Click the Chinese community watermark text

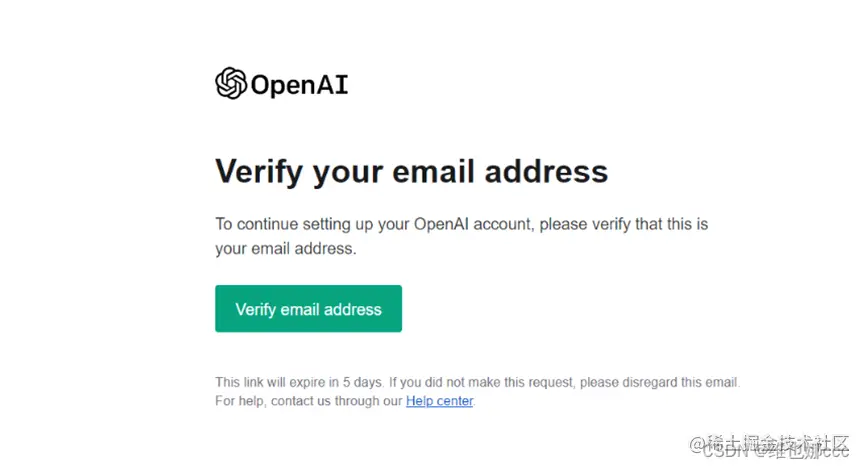[x=770, y=442]
